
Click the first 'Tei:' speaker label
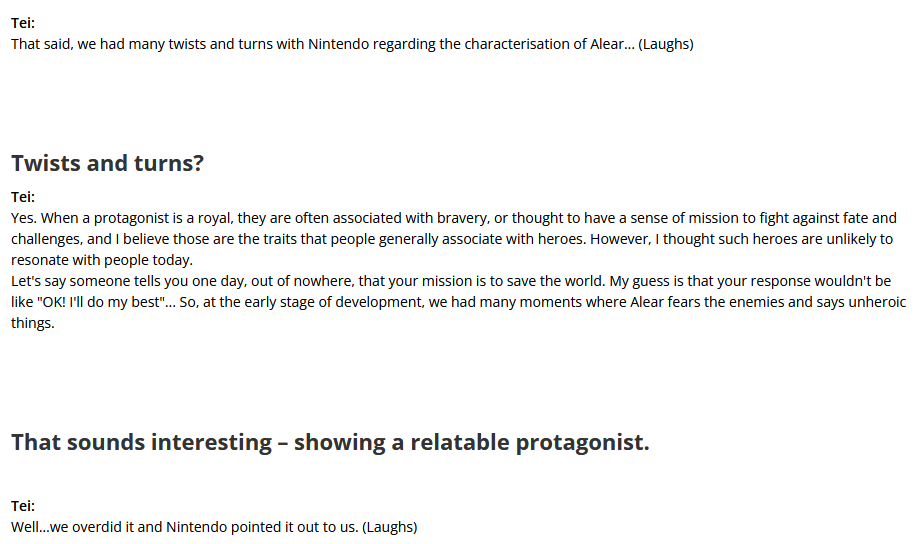click(23, 23)
